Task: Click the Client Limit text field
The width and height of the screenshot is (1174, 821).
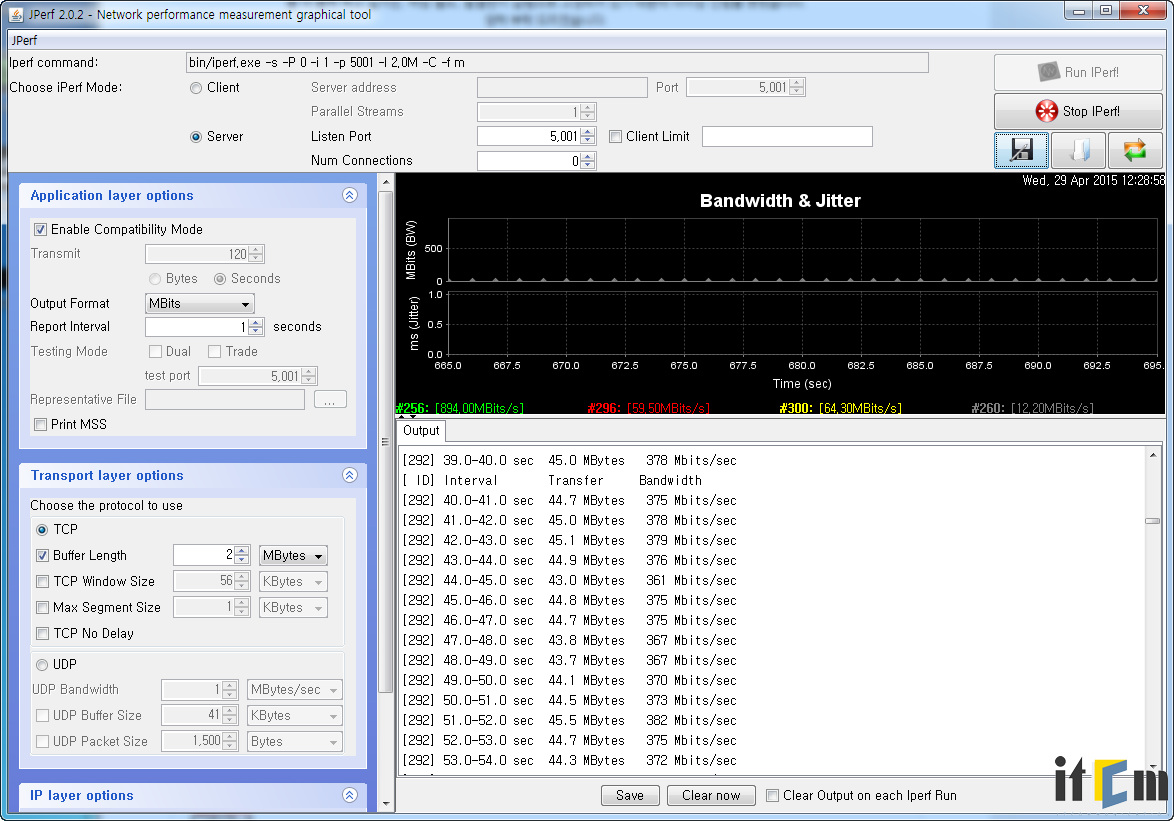Action: (x=788, y=136)
